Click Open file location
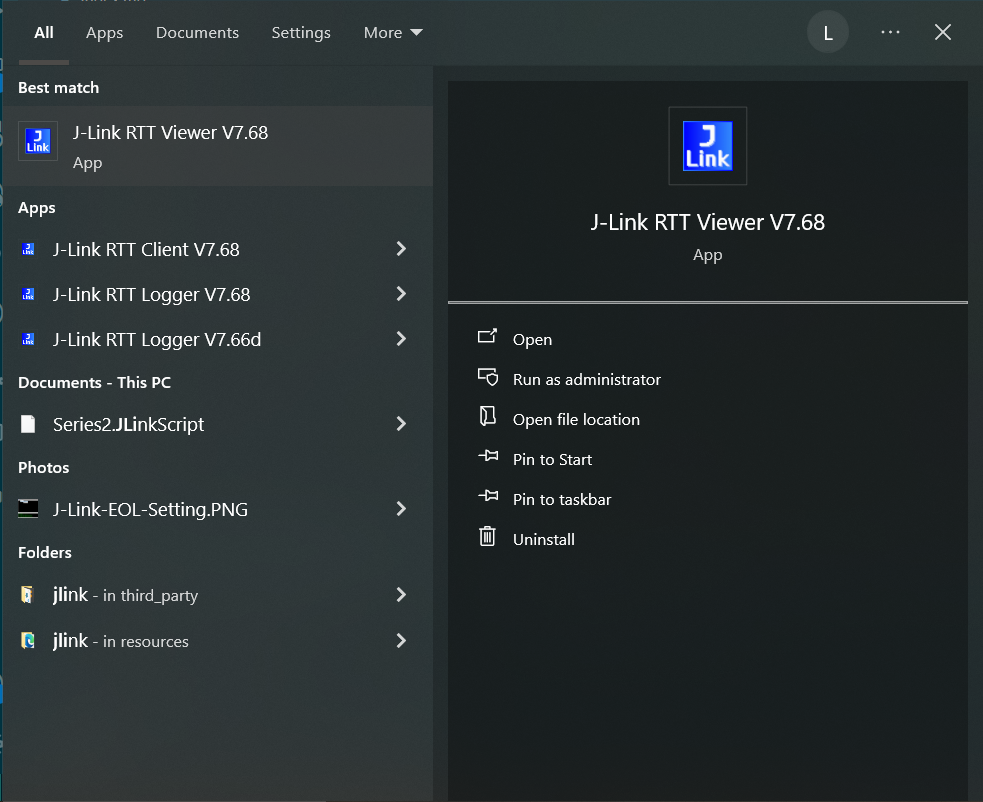Viewport: 983px width, 802px height. pos(575,419)
